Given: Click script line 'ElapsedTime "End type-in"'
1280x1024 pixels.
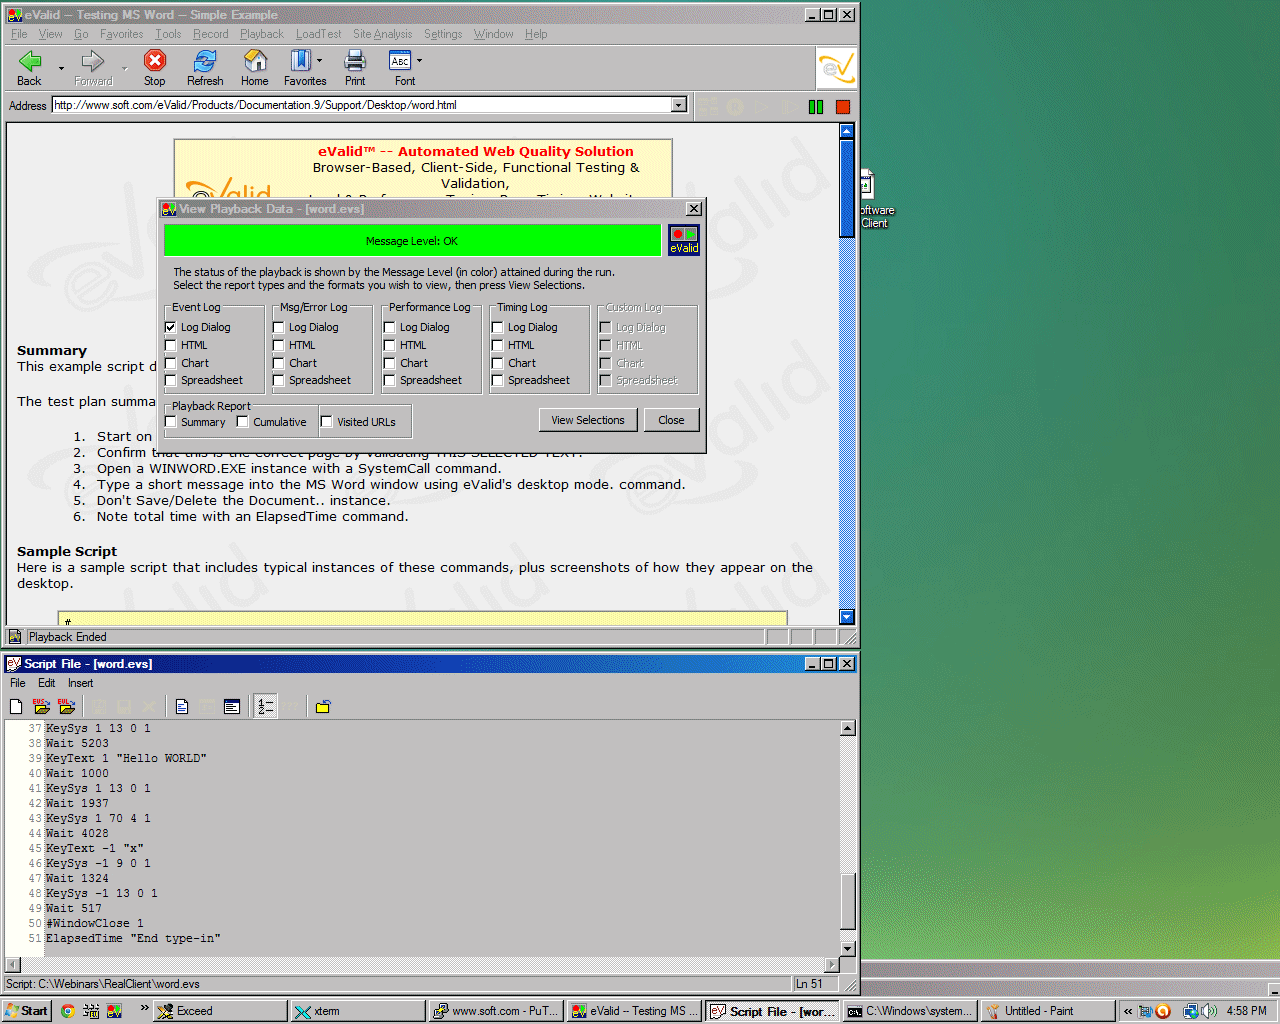Looking at the screenshot, I should click(133, 938).
